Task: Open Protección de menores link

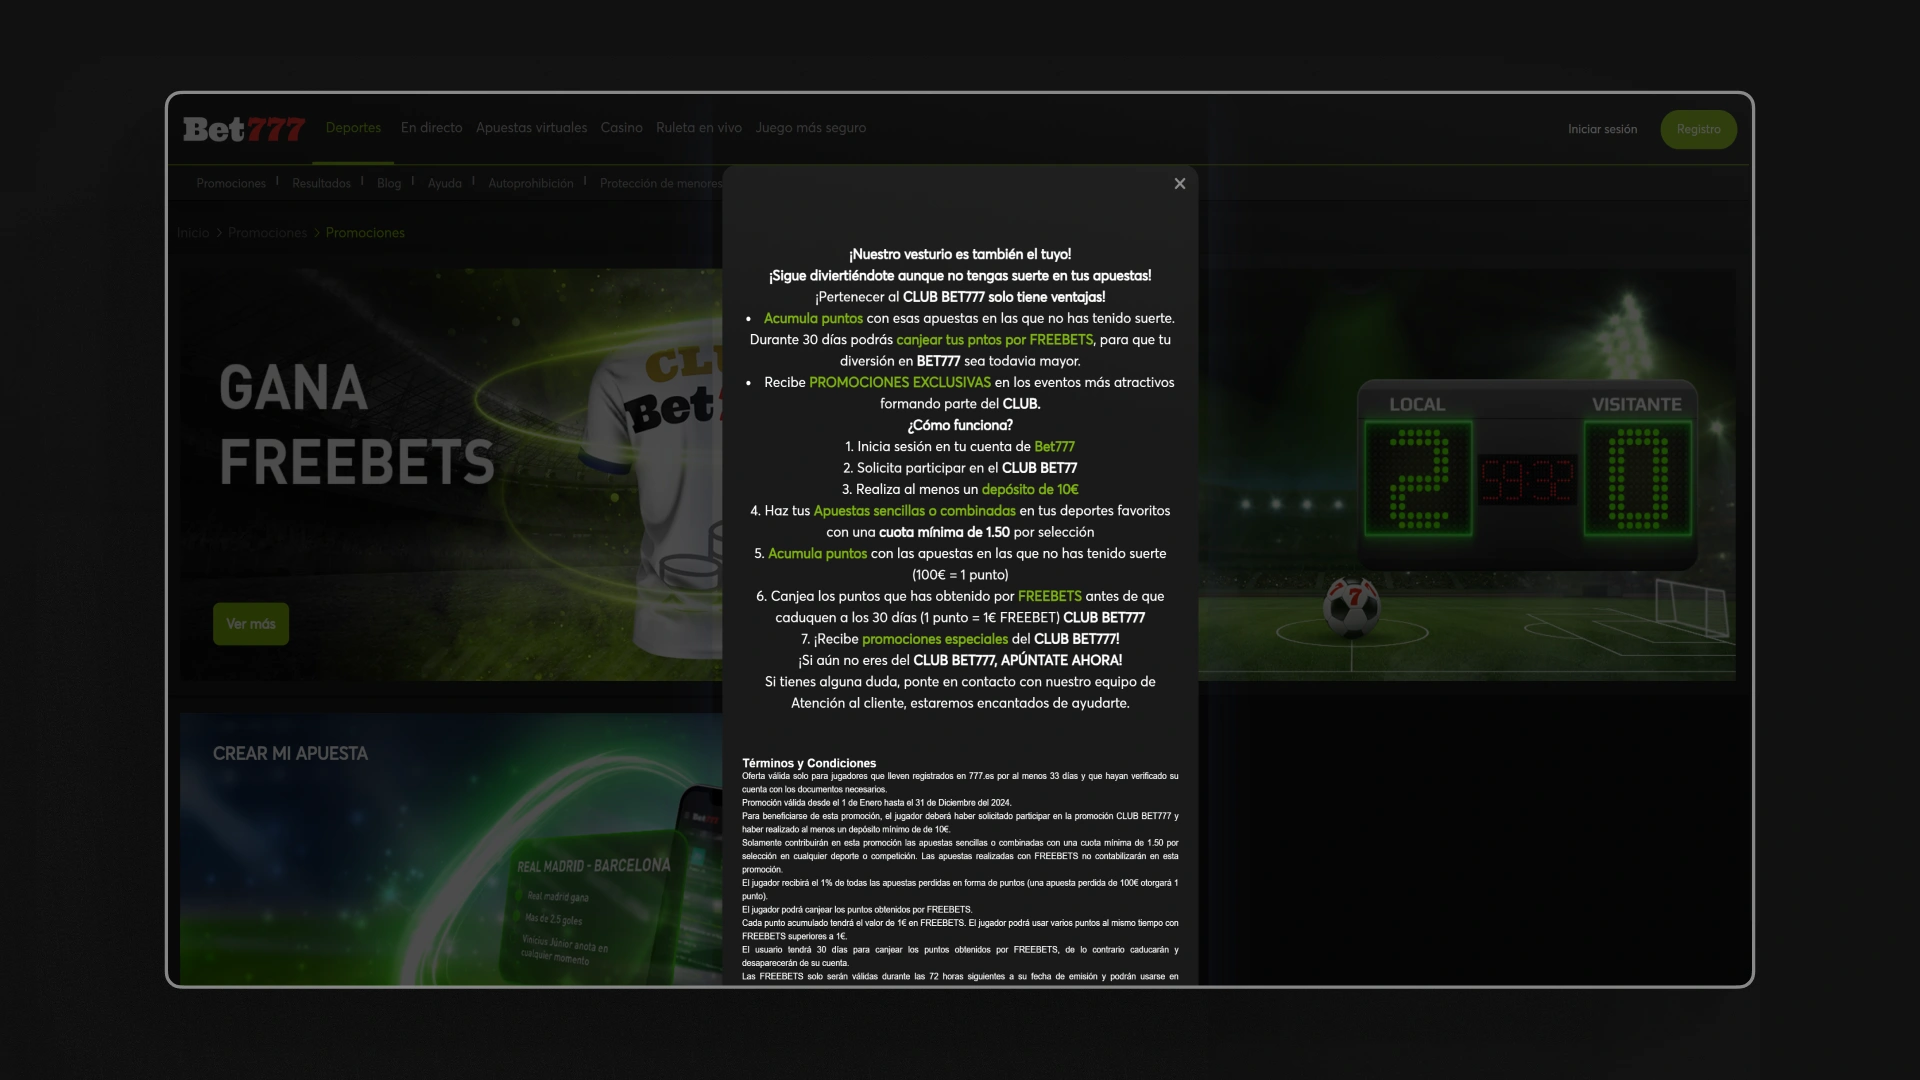Action: point(660,183)
